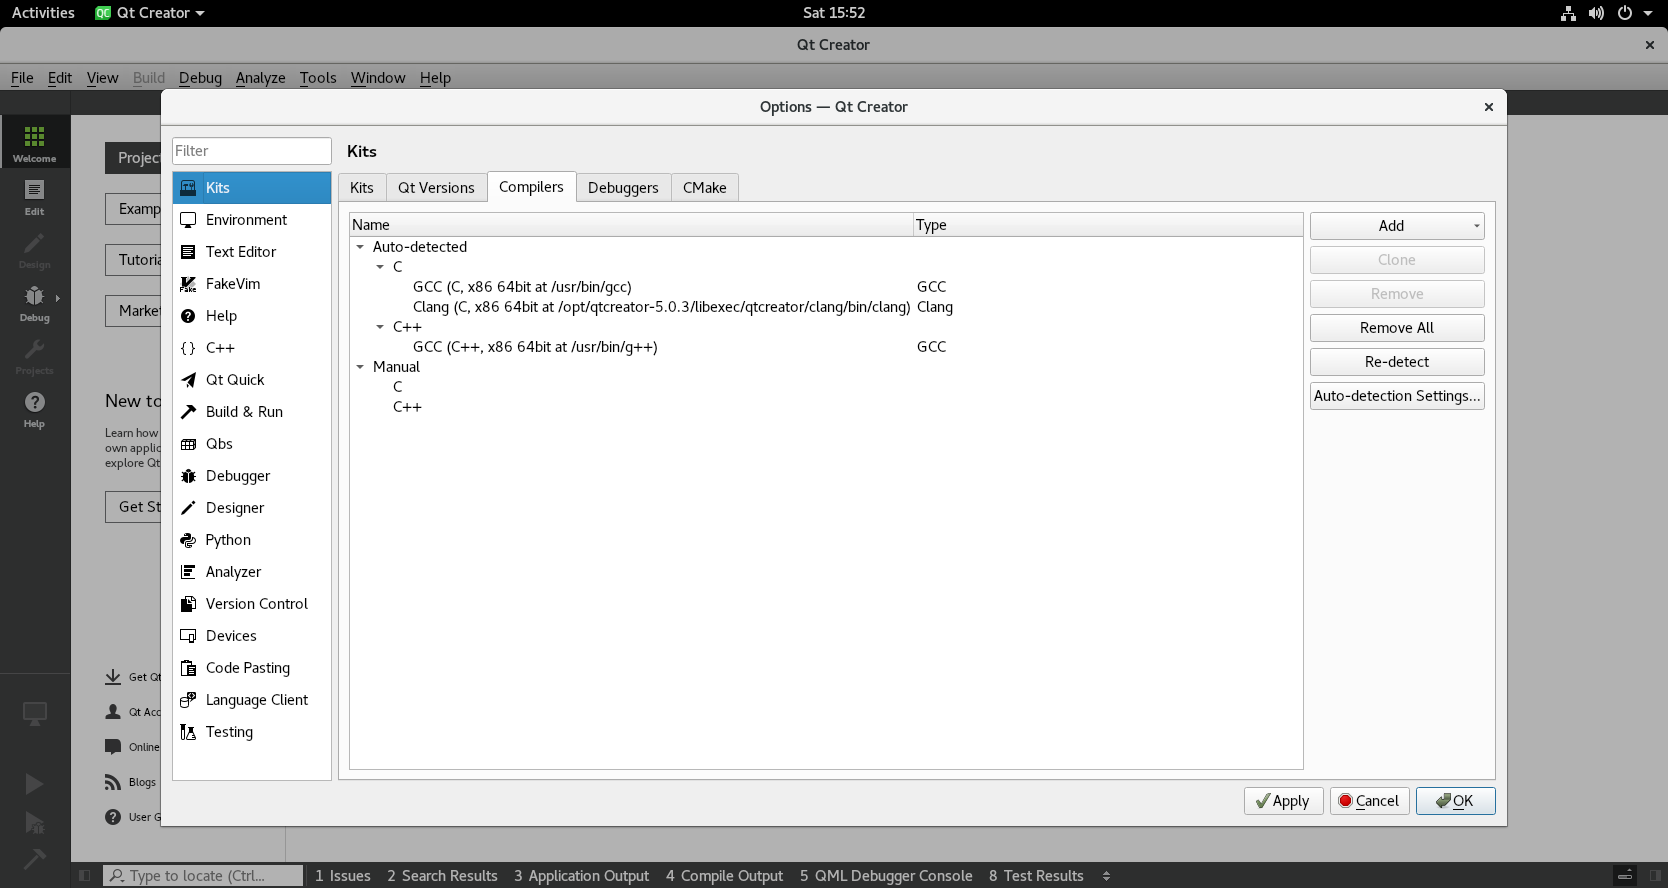Collapse the auto-detected C++ compilers node
The height and width of the screenshot is (888, 1668).
tap(380, 327)
